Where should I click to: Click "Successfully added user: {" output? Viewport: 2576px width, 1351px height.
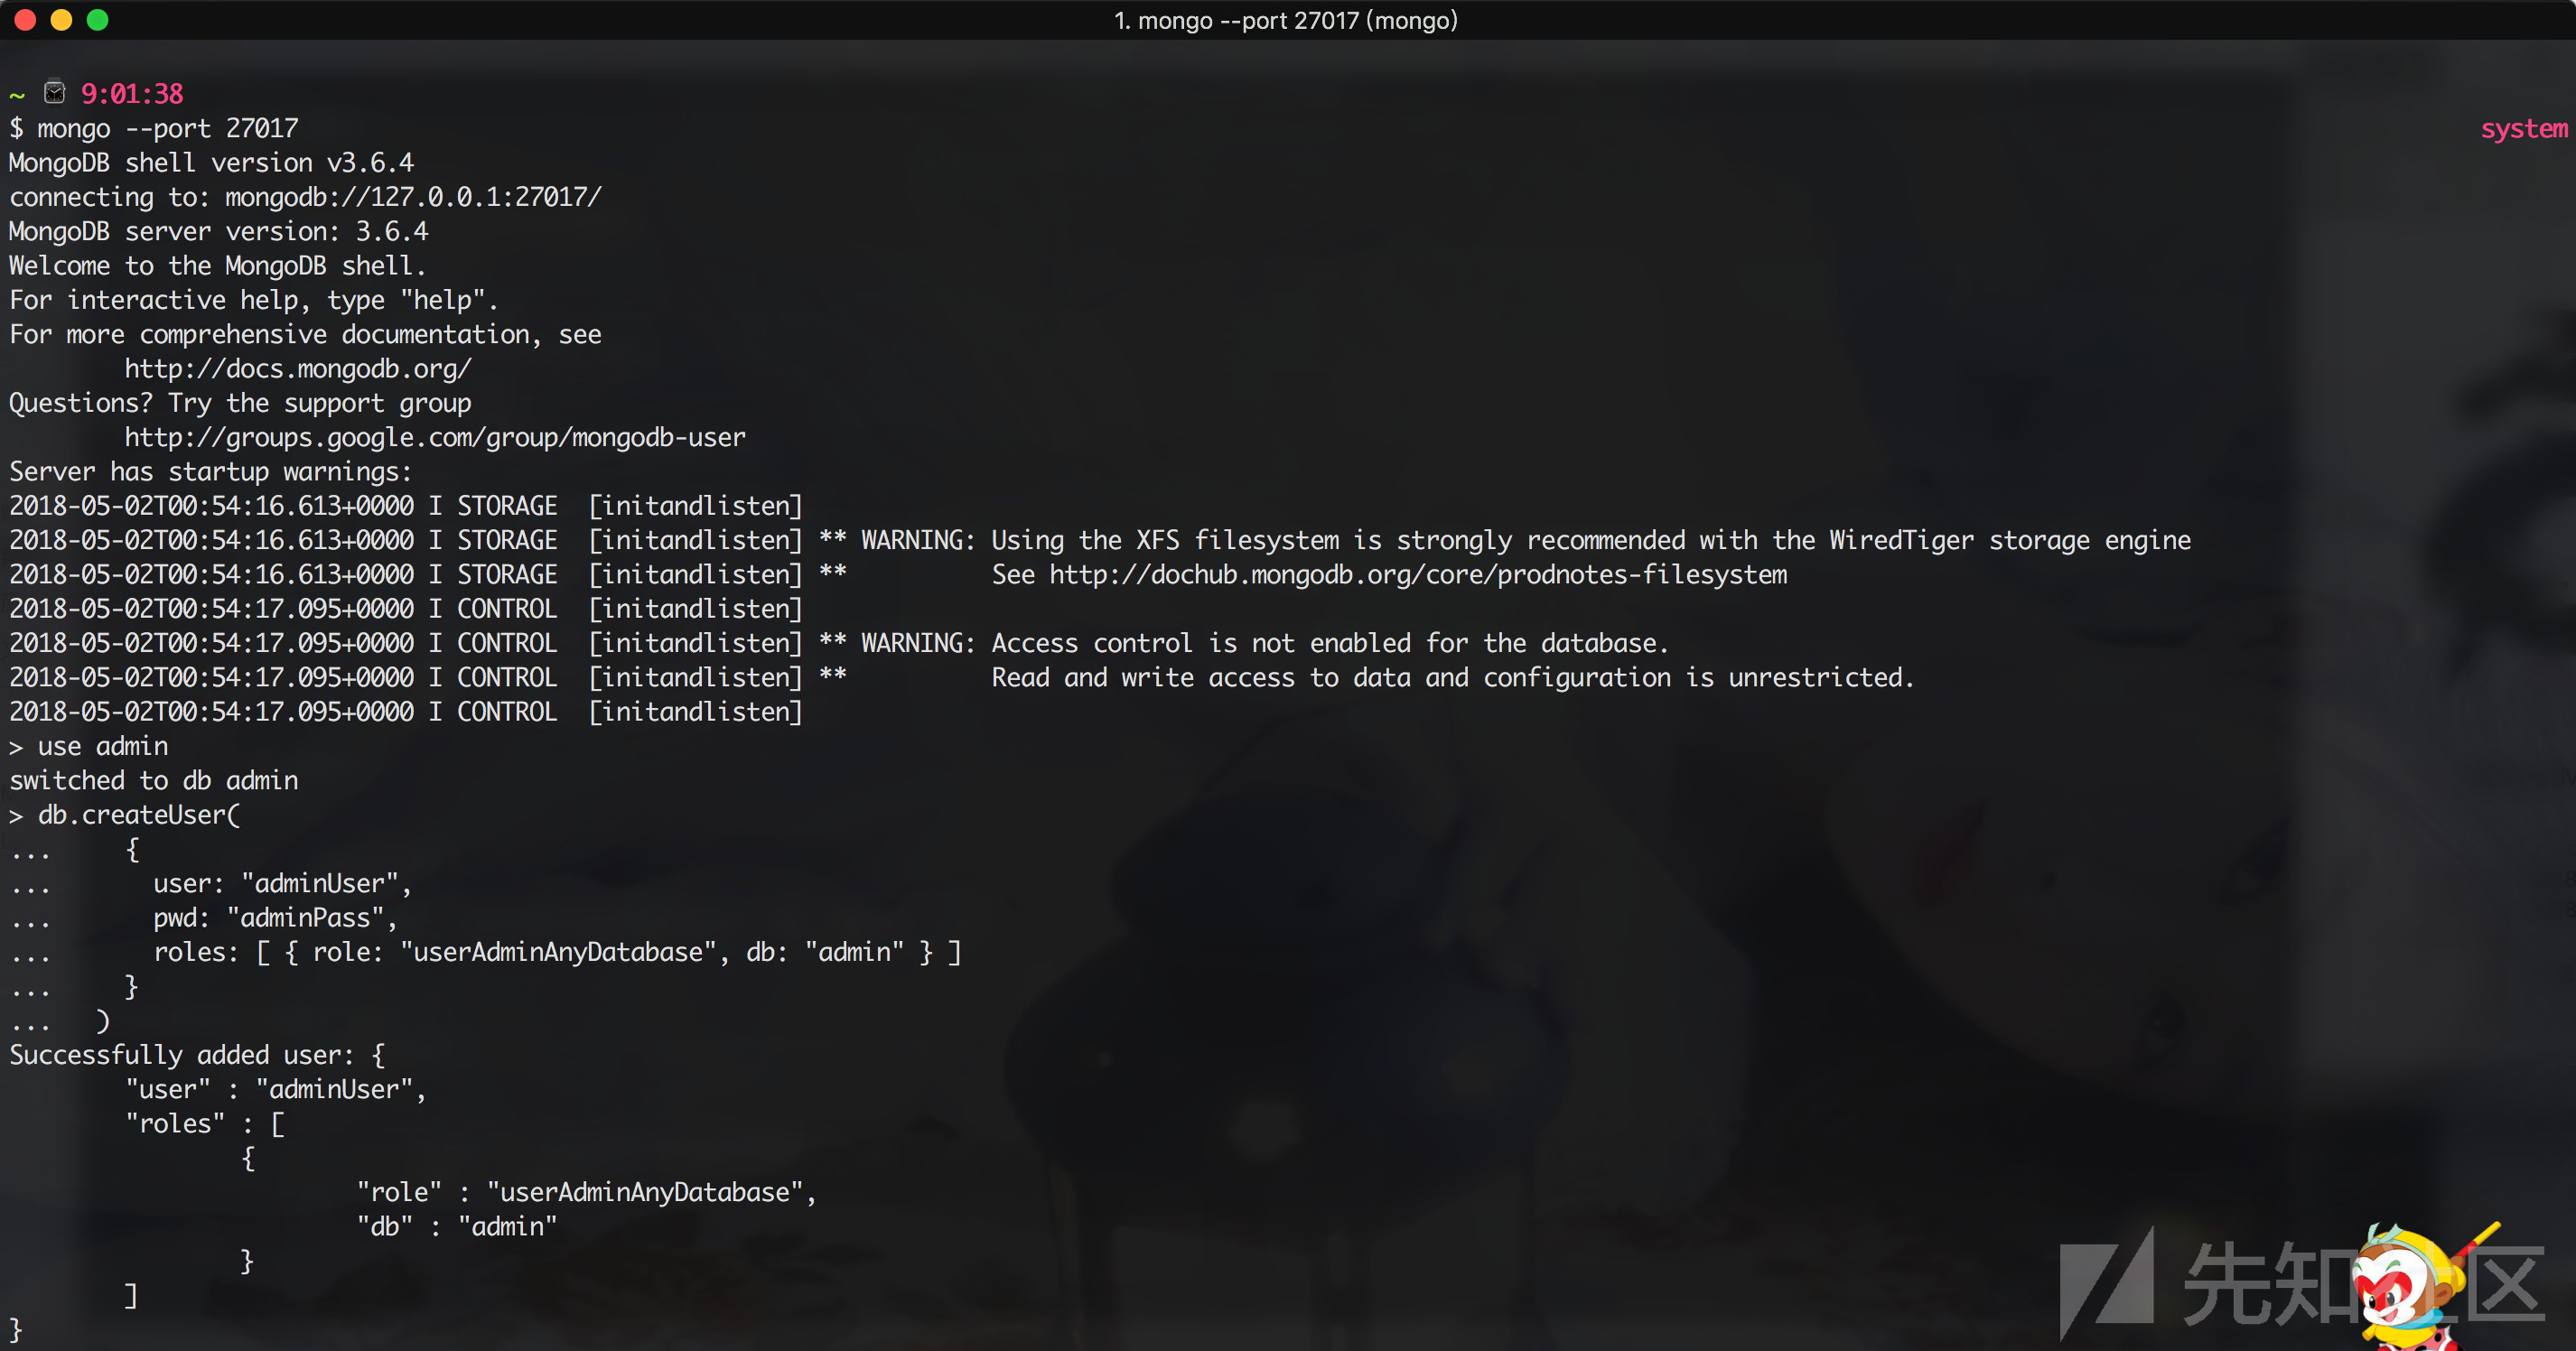[x=197, y=1055]
